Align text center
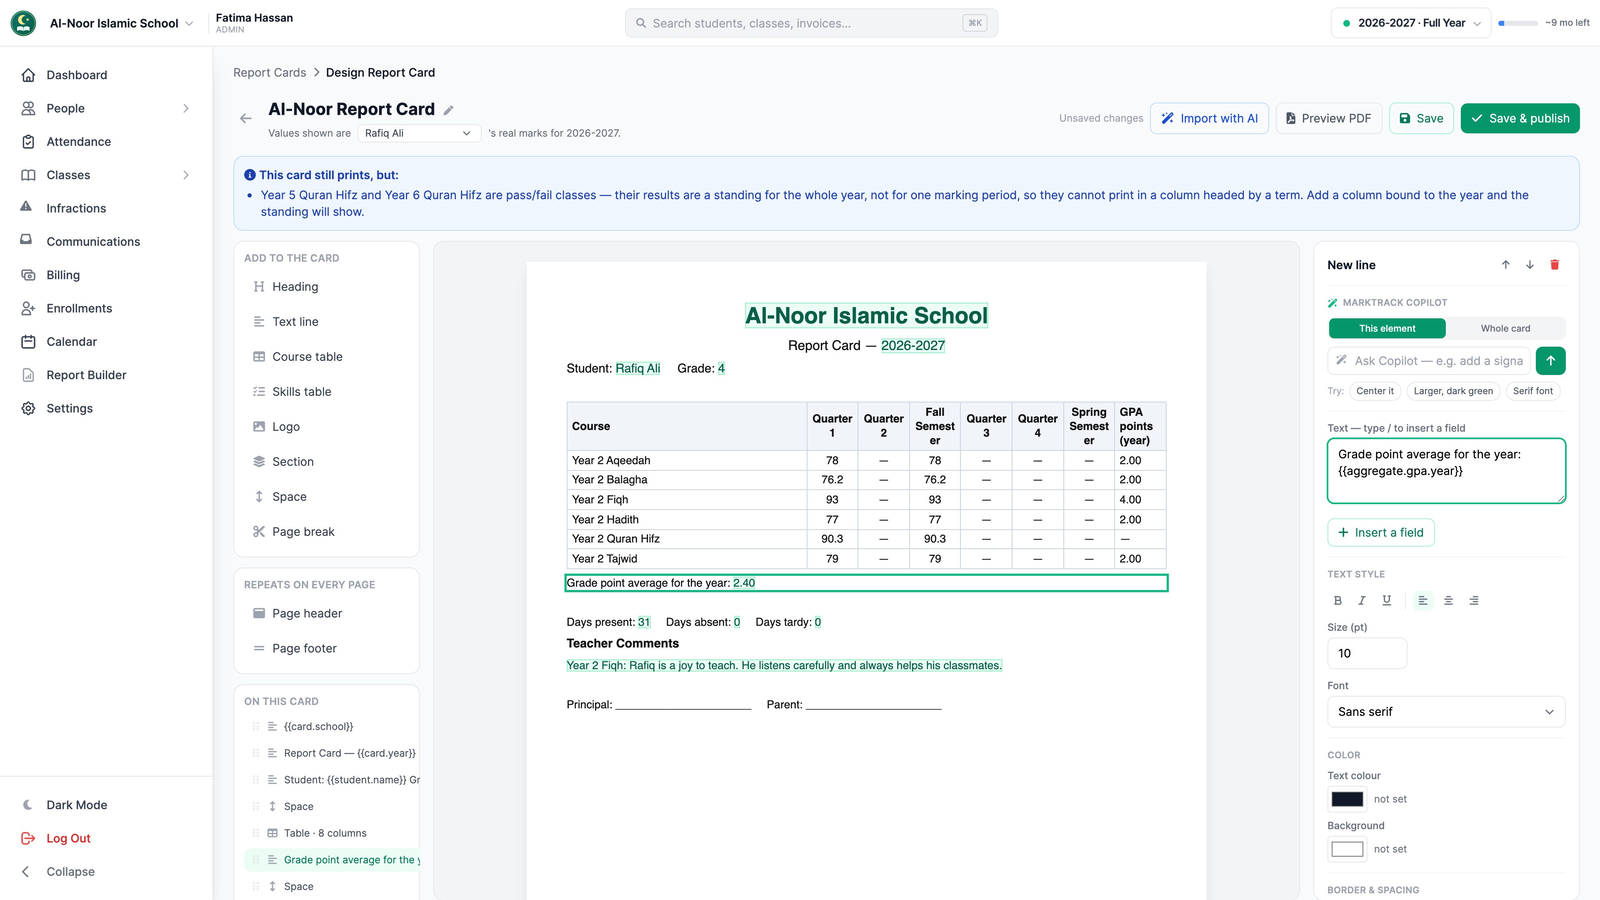Viewport: 1600px width, 900px height. point(1448,601)
